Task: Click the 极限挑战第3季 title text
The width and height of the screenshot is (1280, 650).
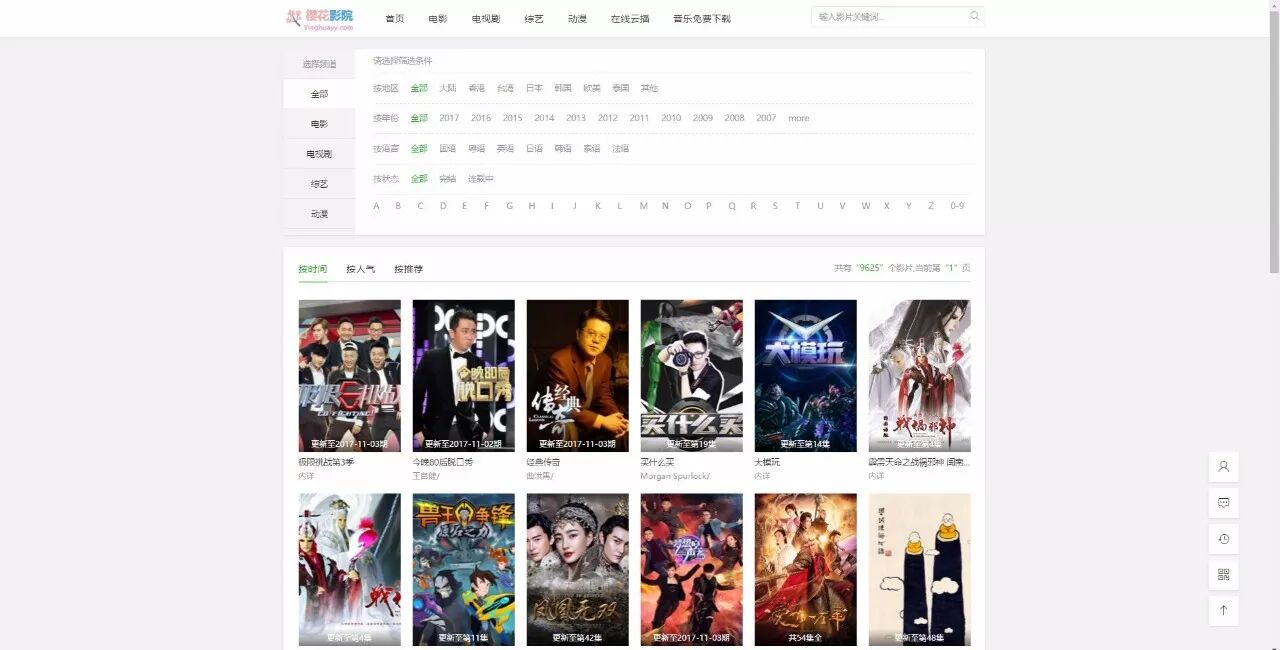Action: [x=326, y=462]
